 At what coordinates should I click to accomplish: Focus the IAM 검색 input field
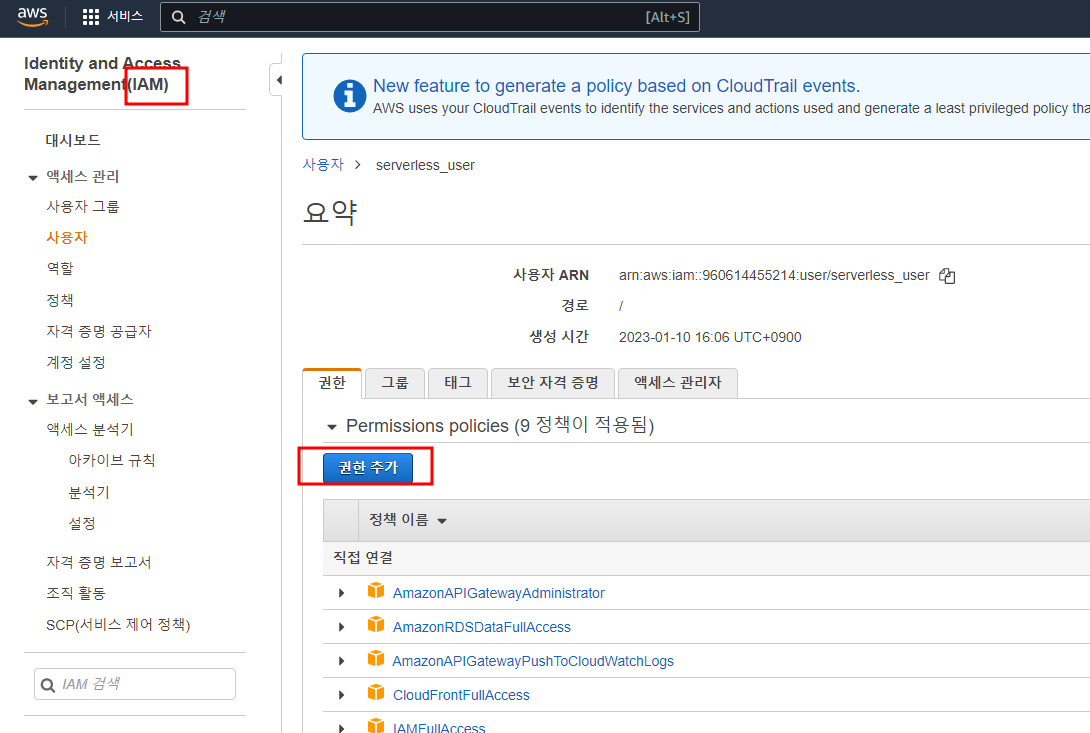(x=135, y=684)
